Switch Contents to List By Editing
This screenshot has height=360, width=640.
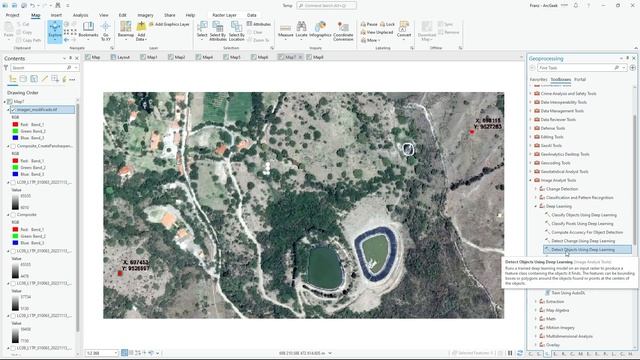[44, 79]
